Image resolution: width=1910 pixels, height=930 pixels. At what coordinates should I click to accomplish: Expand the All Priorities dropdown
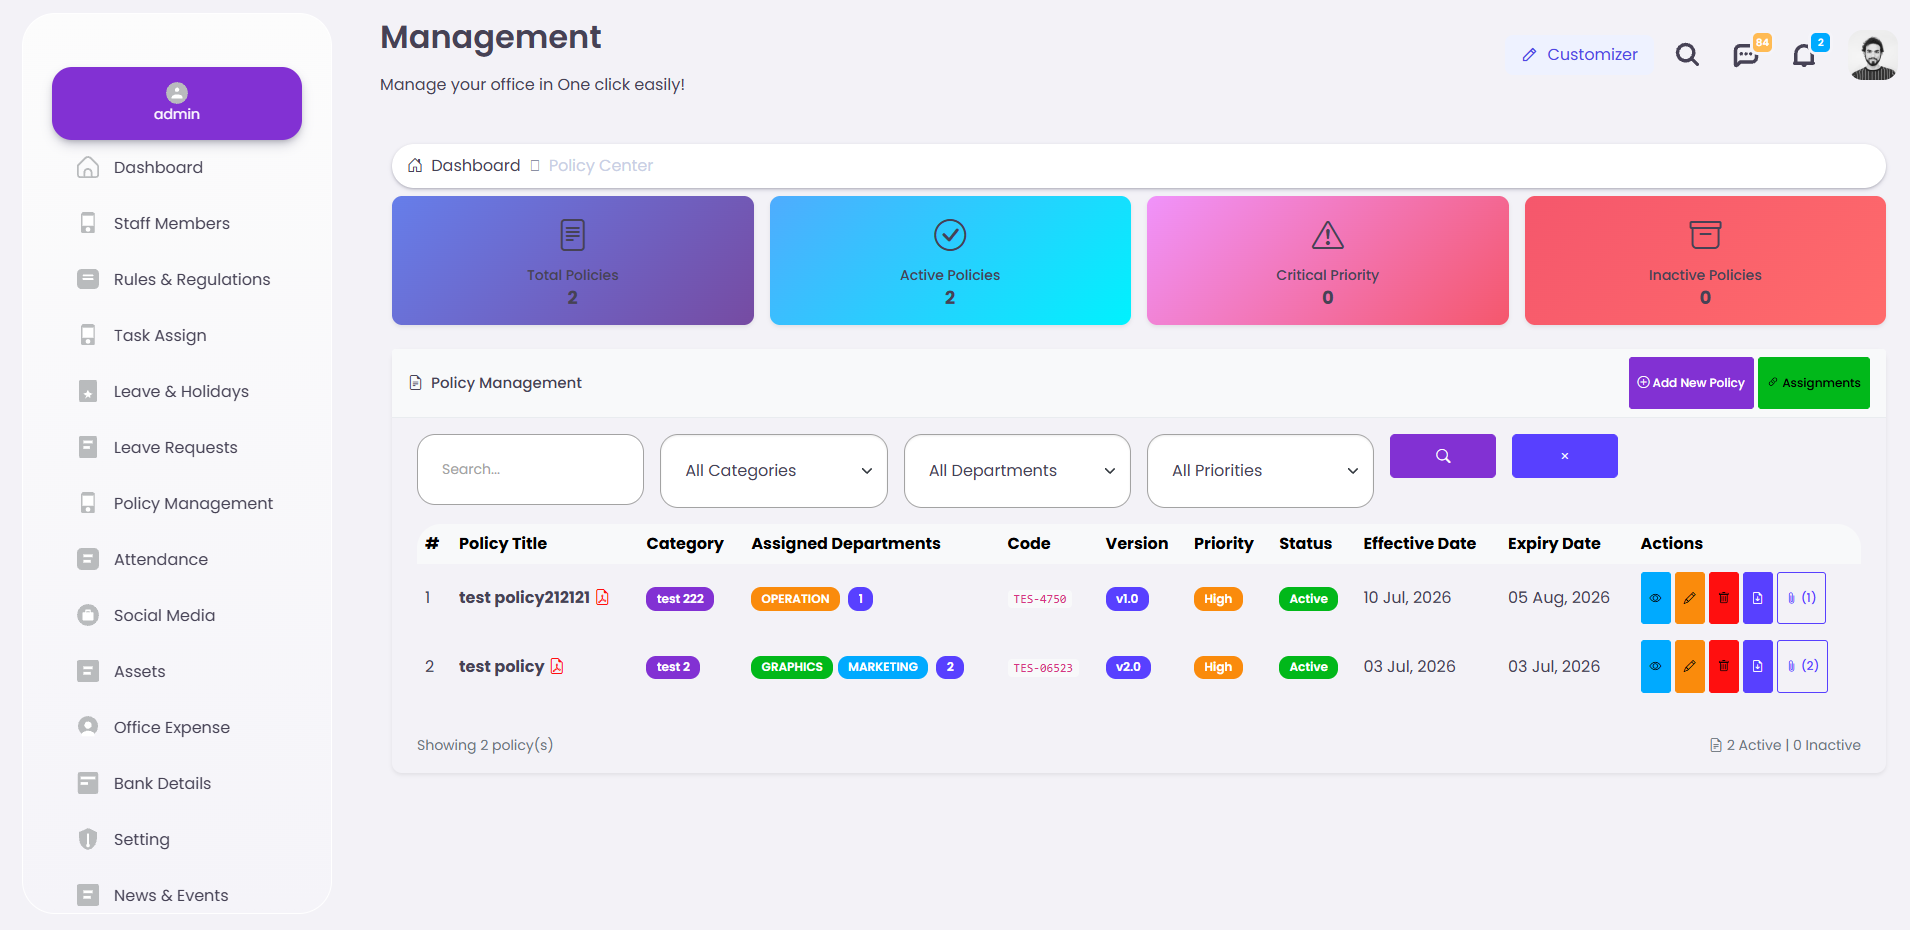pyautogui.click(x=1260, y=471)
